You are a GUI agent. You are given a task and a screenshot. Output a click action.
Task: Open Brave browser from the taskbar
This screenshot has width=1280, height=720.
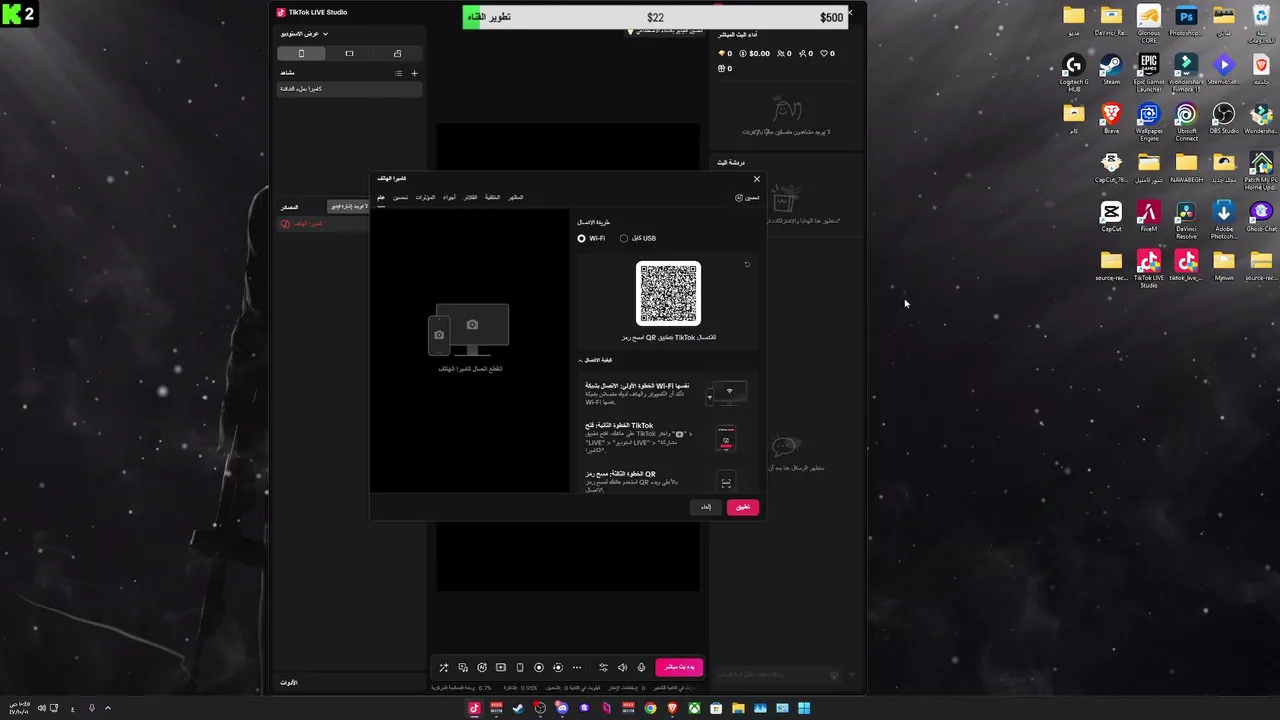(672, 708)
